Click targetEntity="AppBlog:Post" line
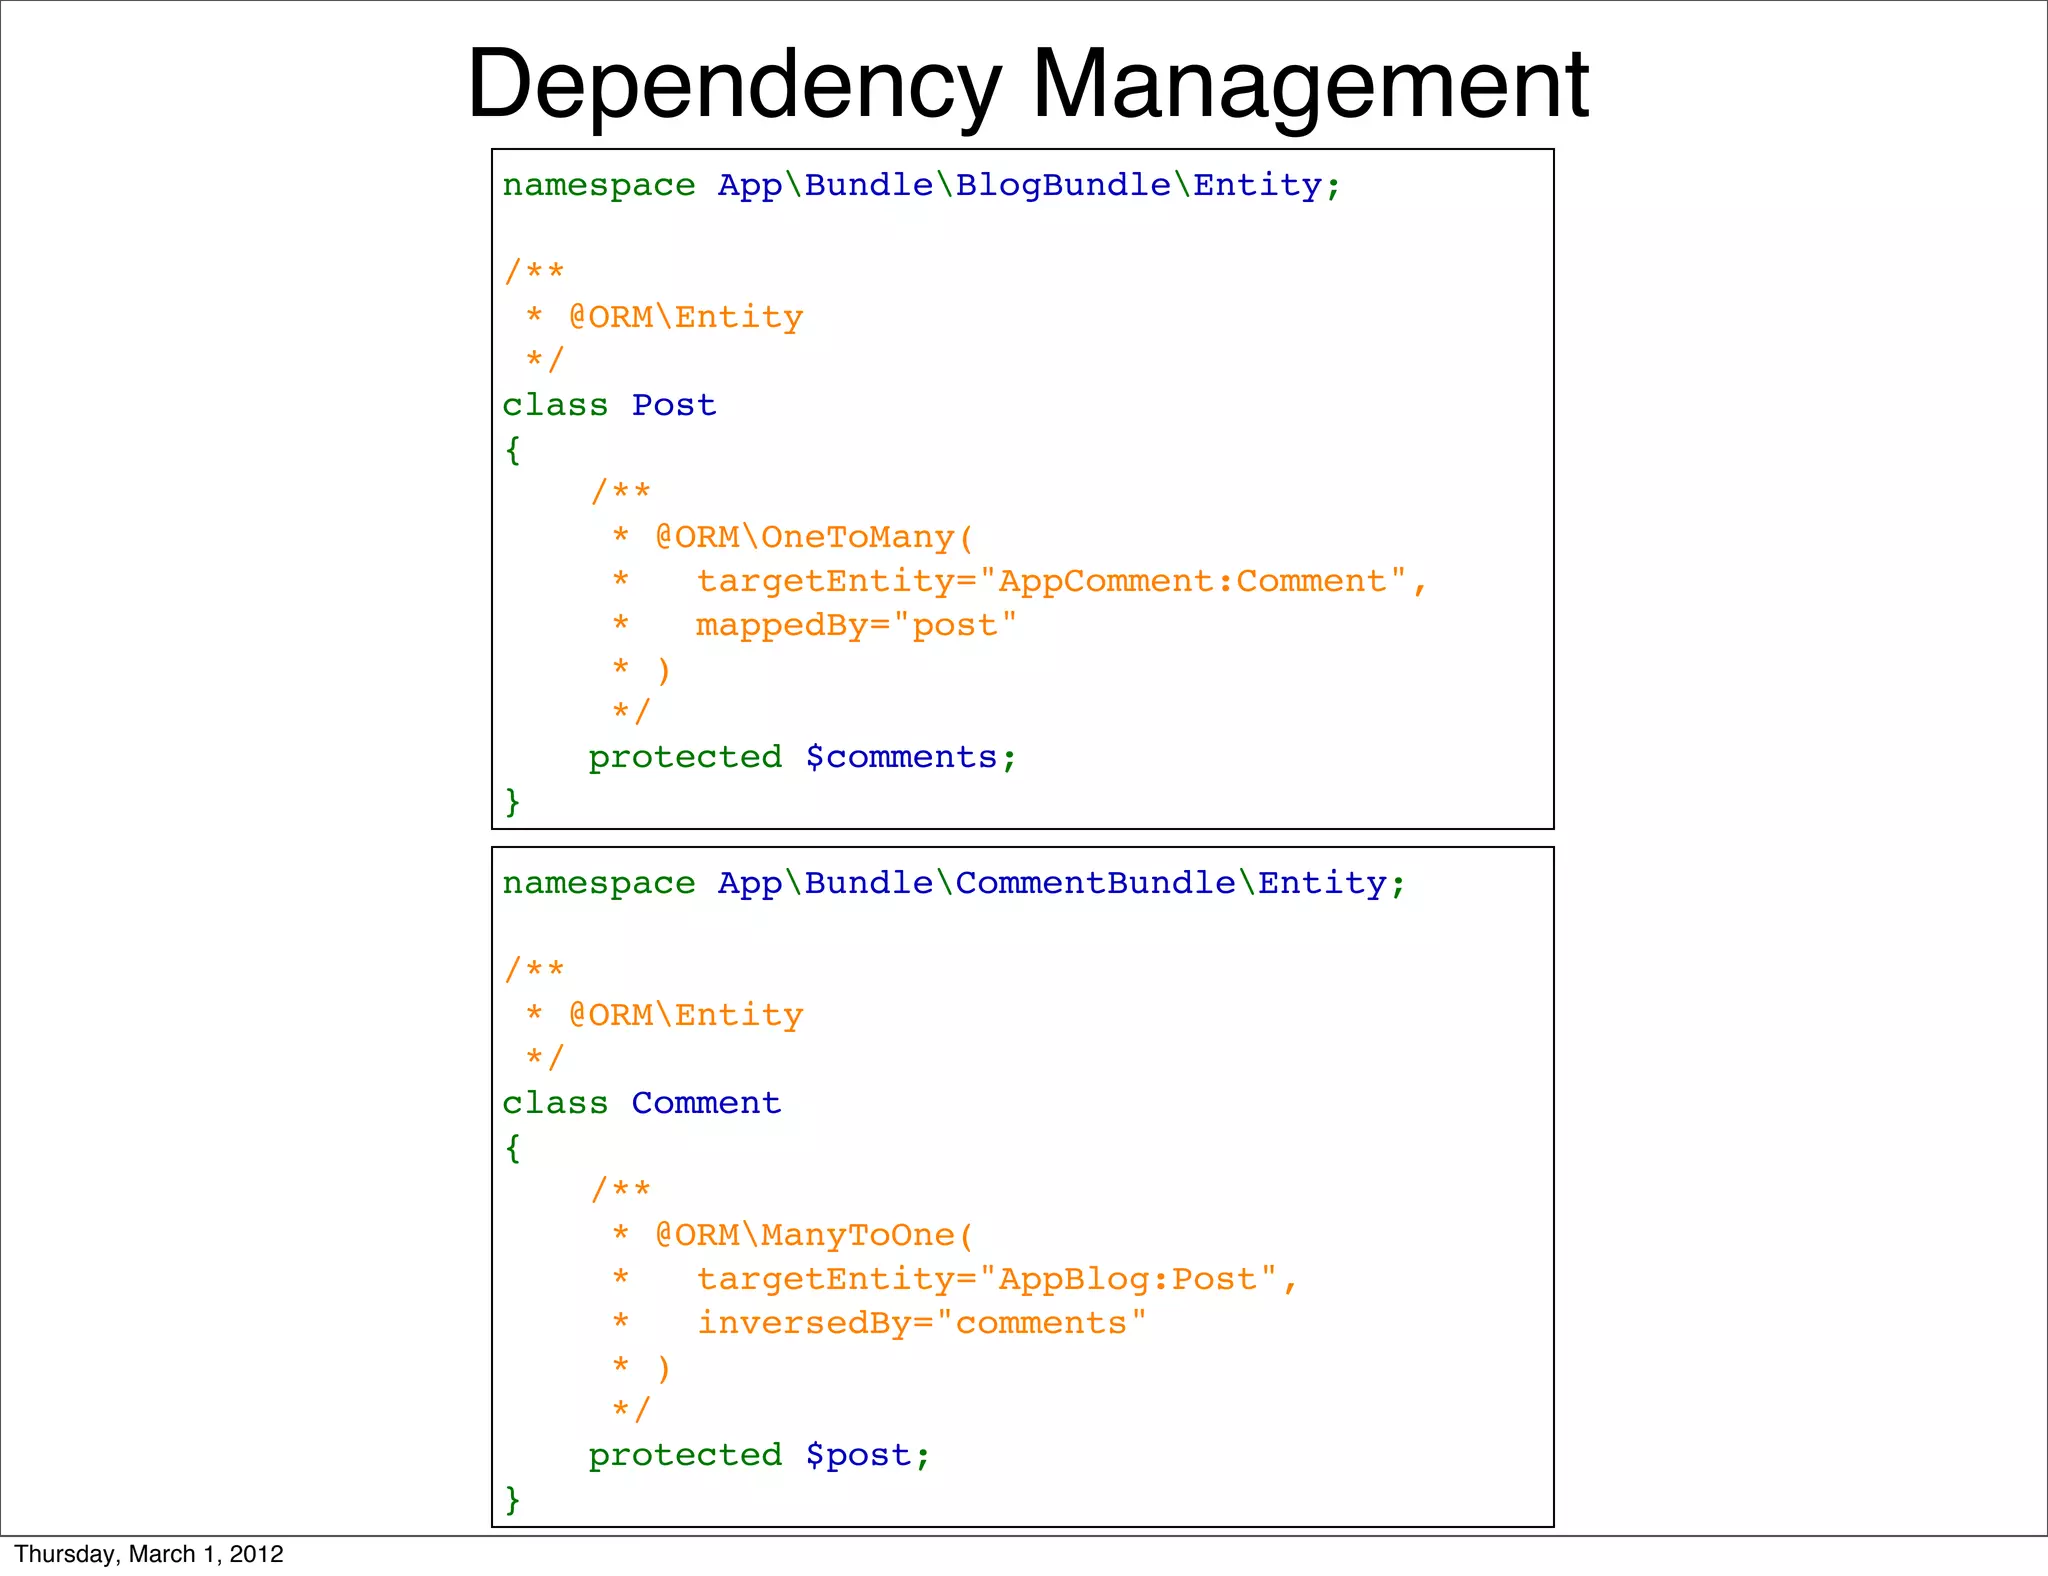This screenshot has width=2048, height=1576. point(996,1279)
